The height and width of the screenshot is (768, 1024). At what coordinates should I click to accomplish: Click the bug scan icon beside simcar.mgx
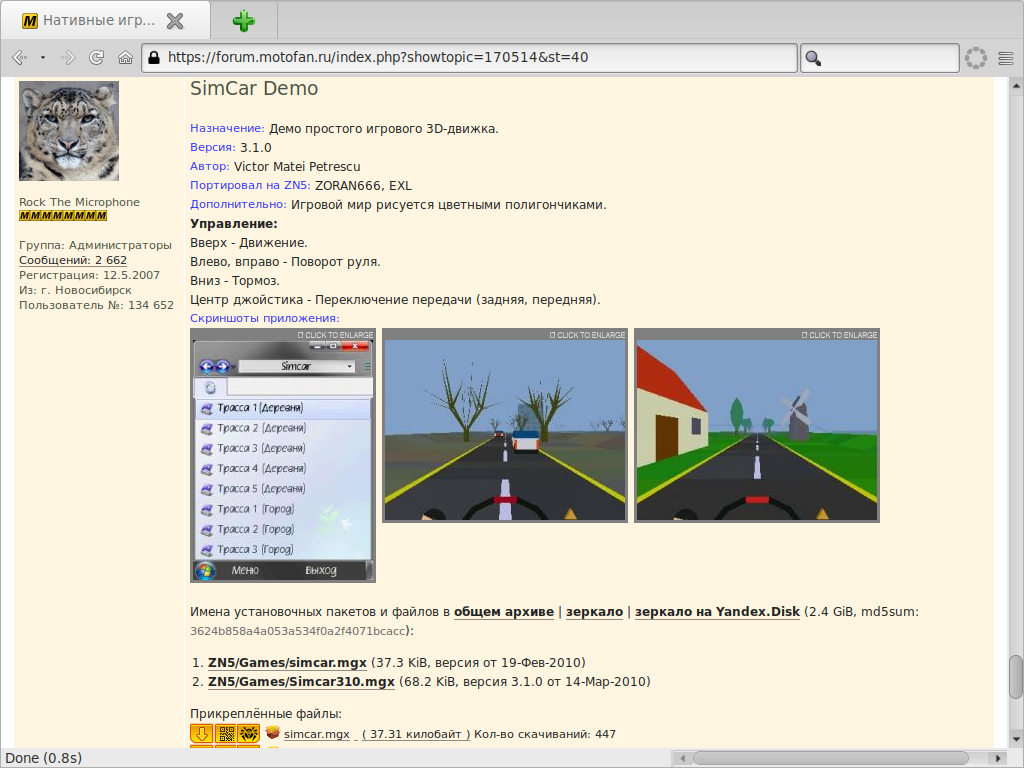click(x=249, y=734)
